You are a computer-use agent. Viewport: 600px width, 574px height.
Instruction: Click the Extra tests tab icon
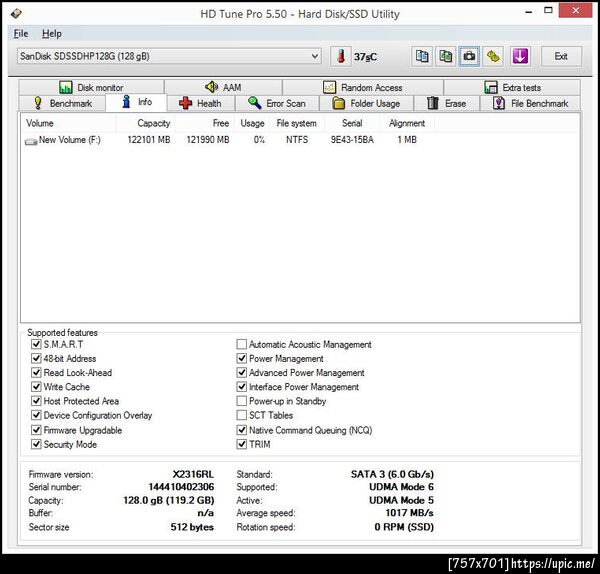491,88
